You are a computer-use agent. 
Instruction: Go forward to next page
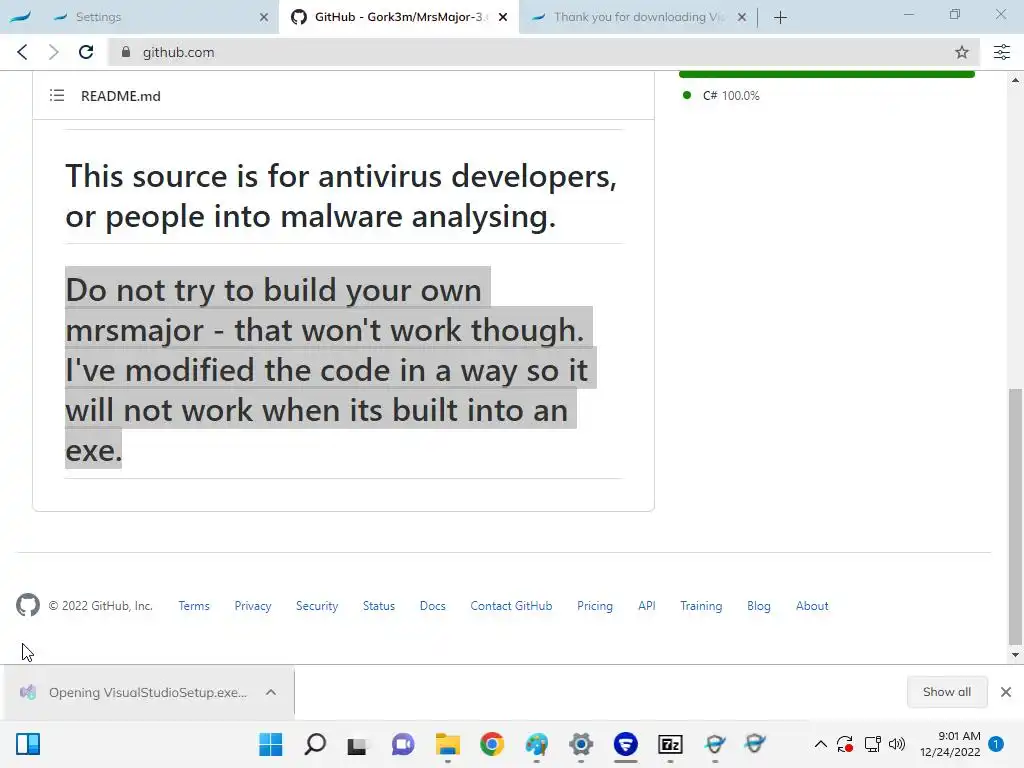54,52
